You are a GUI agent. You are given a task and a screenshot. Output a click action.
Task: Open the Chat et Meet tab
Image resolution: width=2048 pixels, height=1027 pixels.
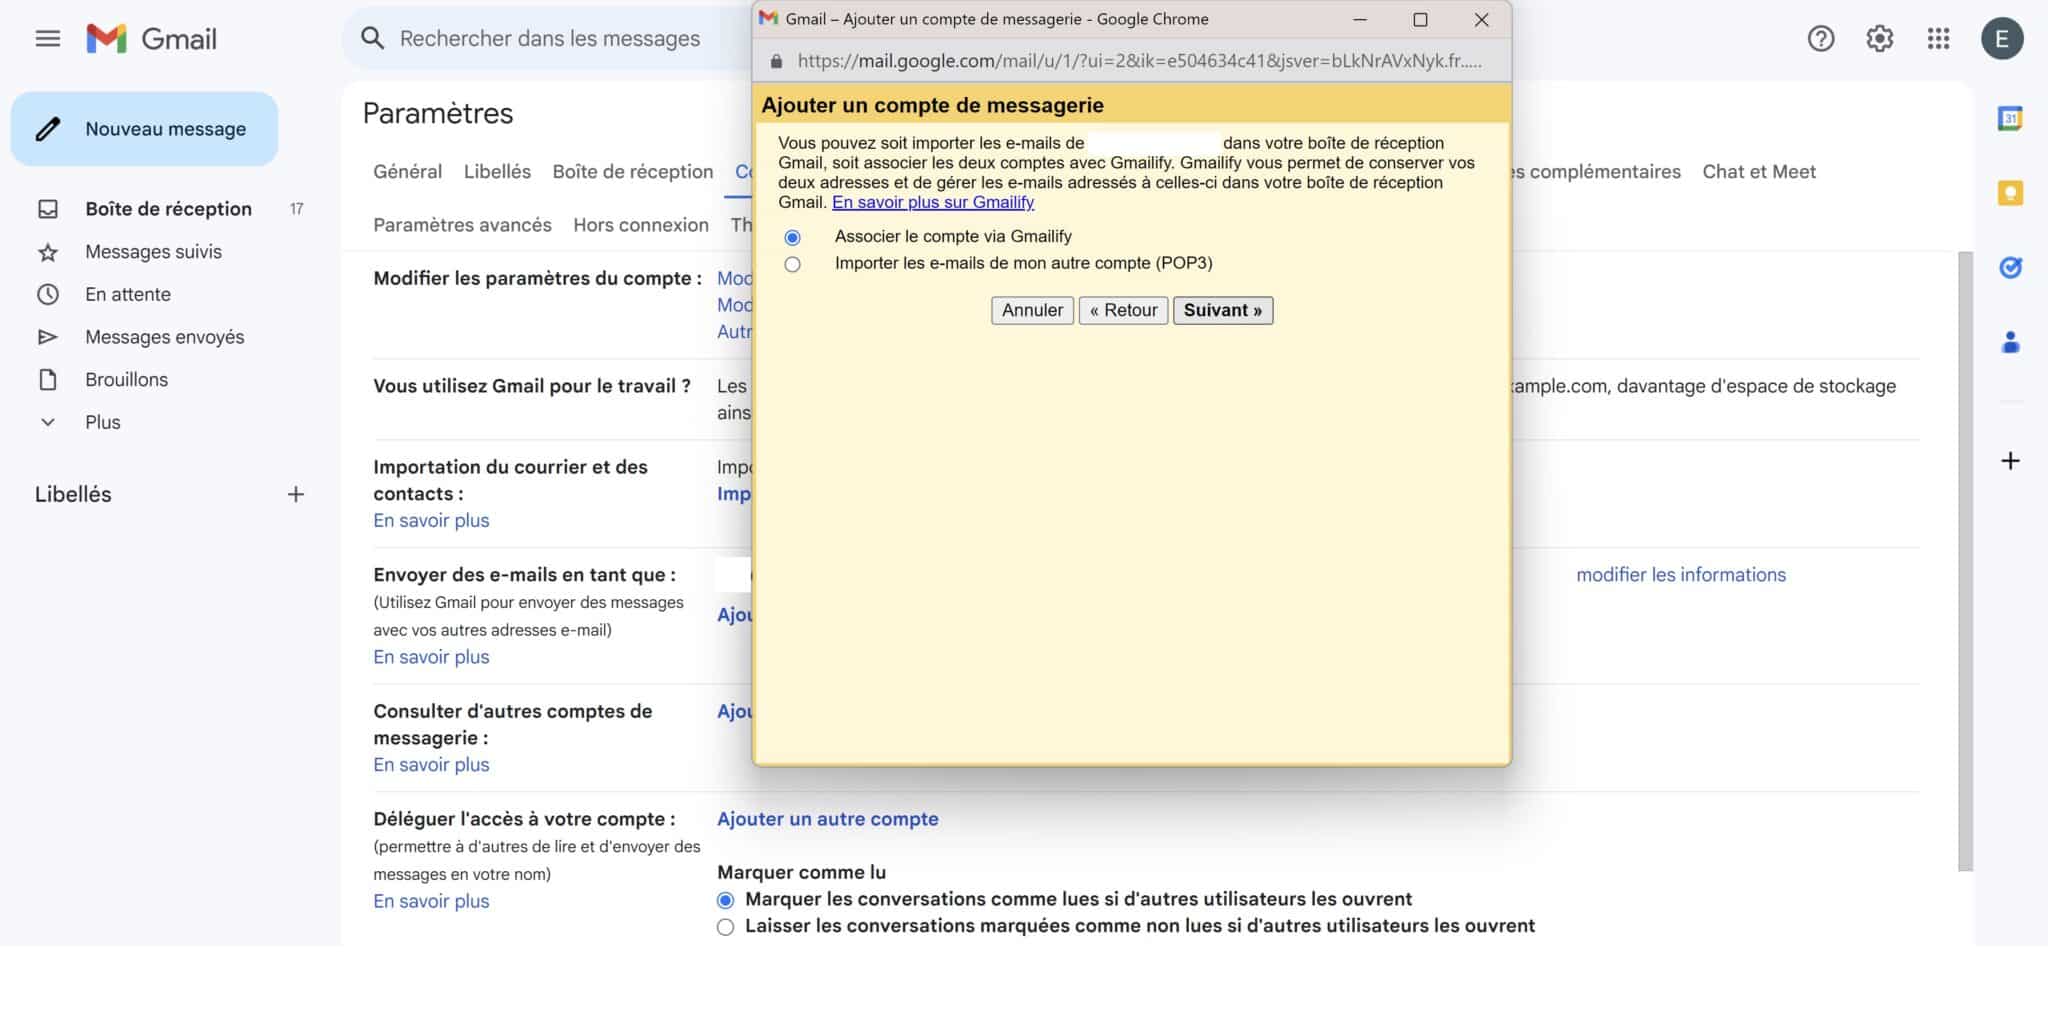pyautogui.click(x=1759, y=171)
